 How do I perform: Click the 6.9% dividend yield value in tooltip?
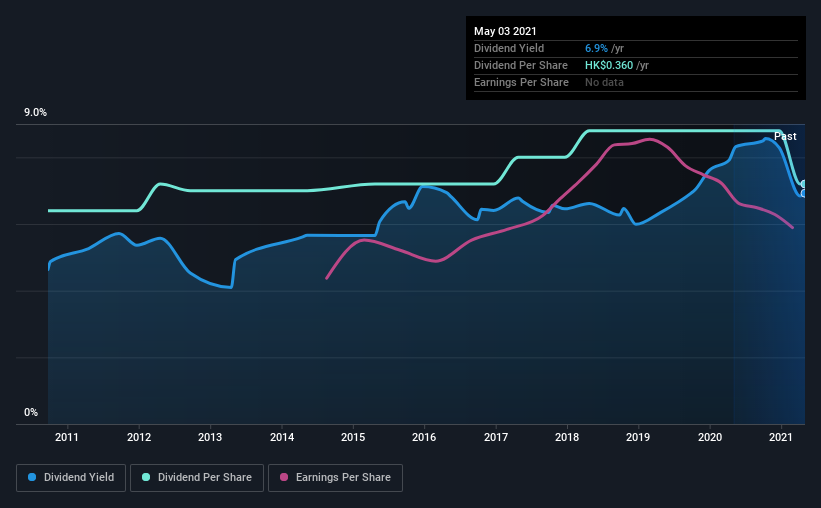click(x=596, y=48)
